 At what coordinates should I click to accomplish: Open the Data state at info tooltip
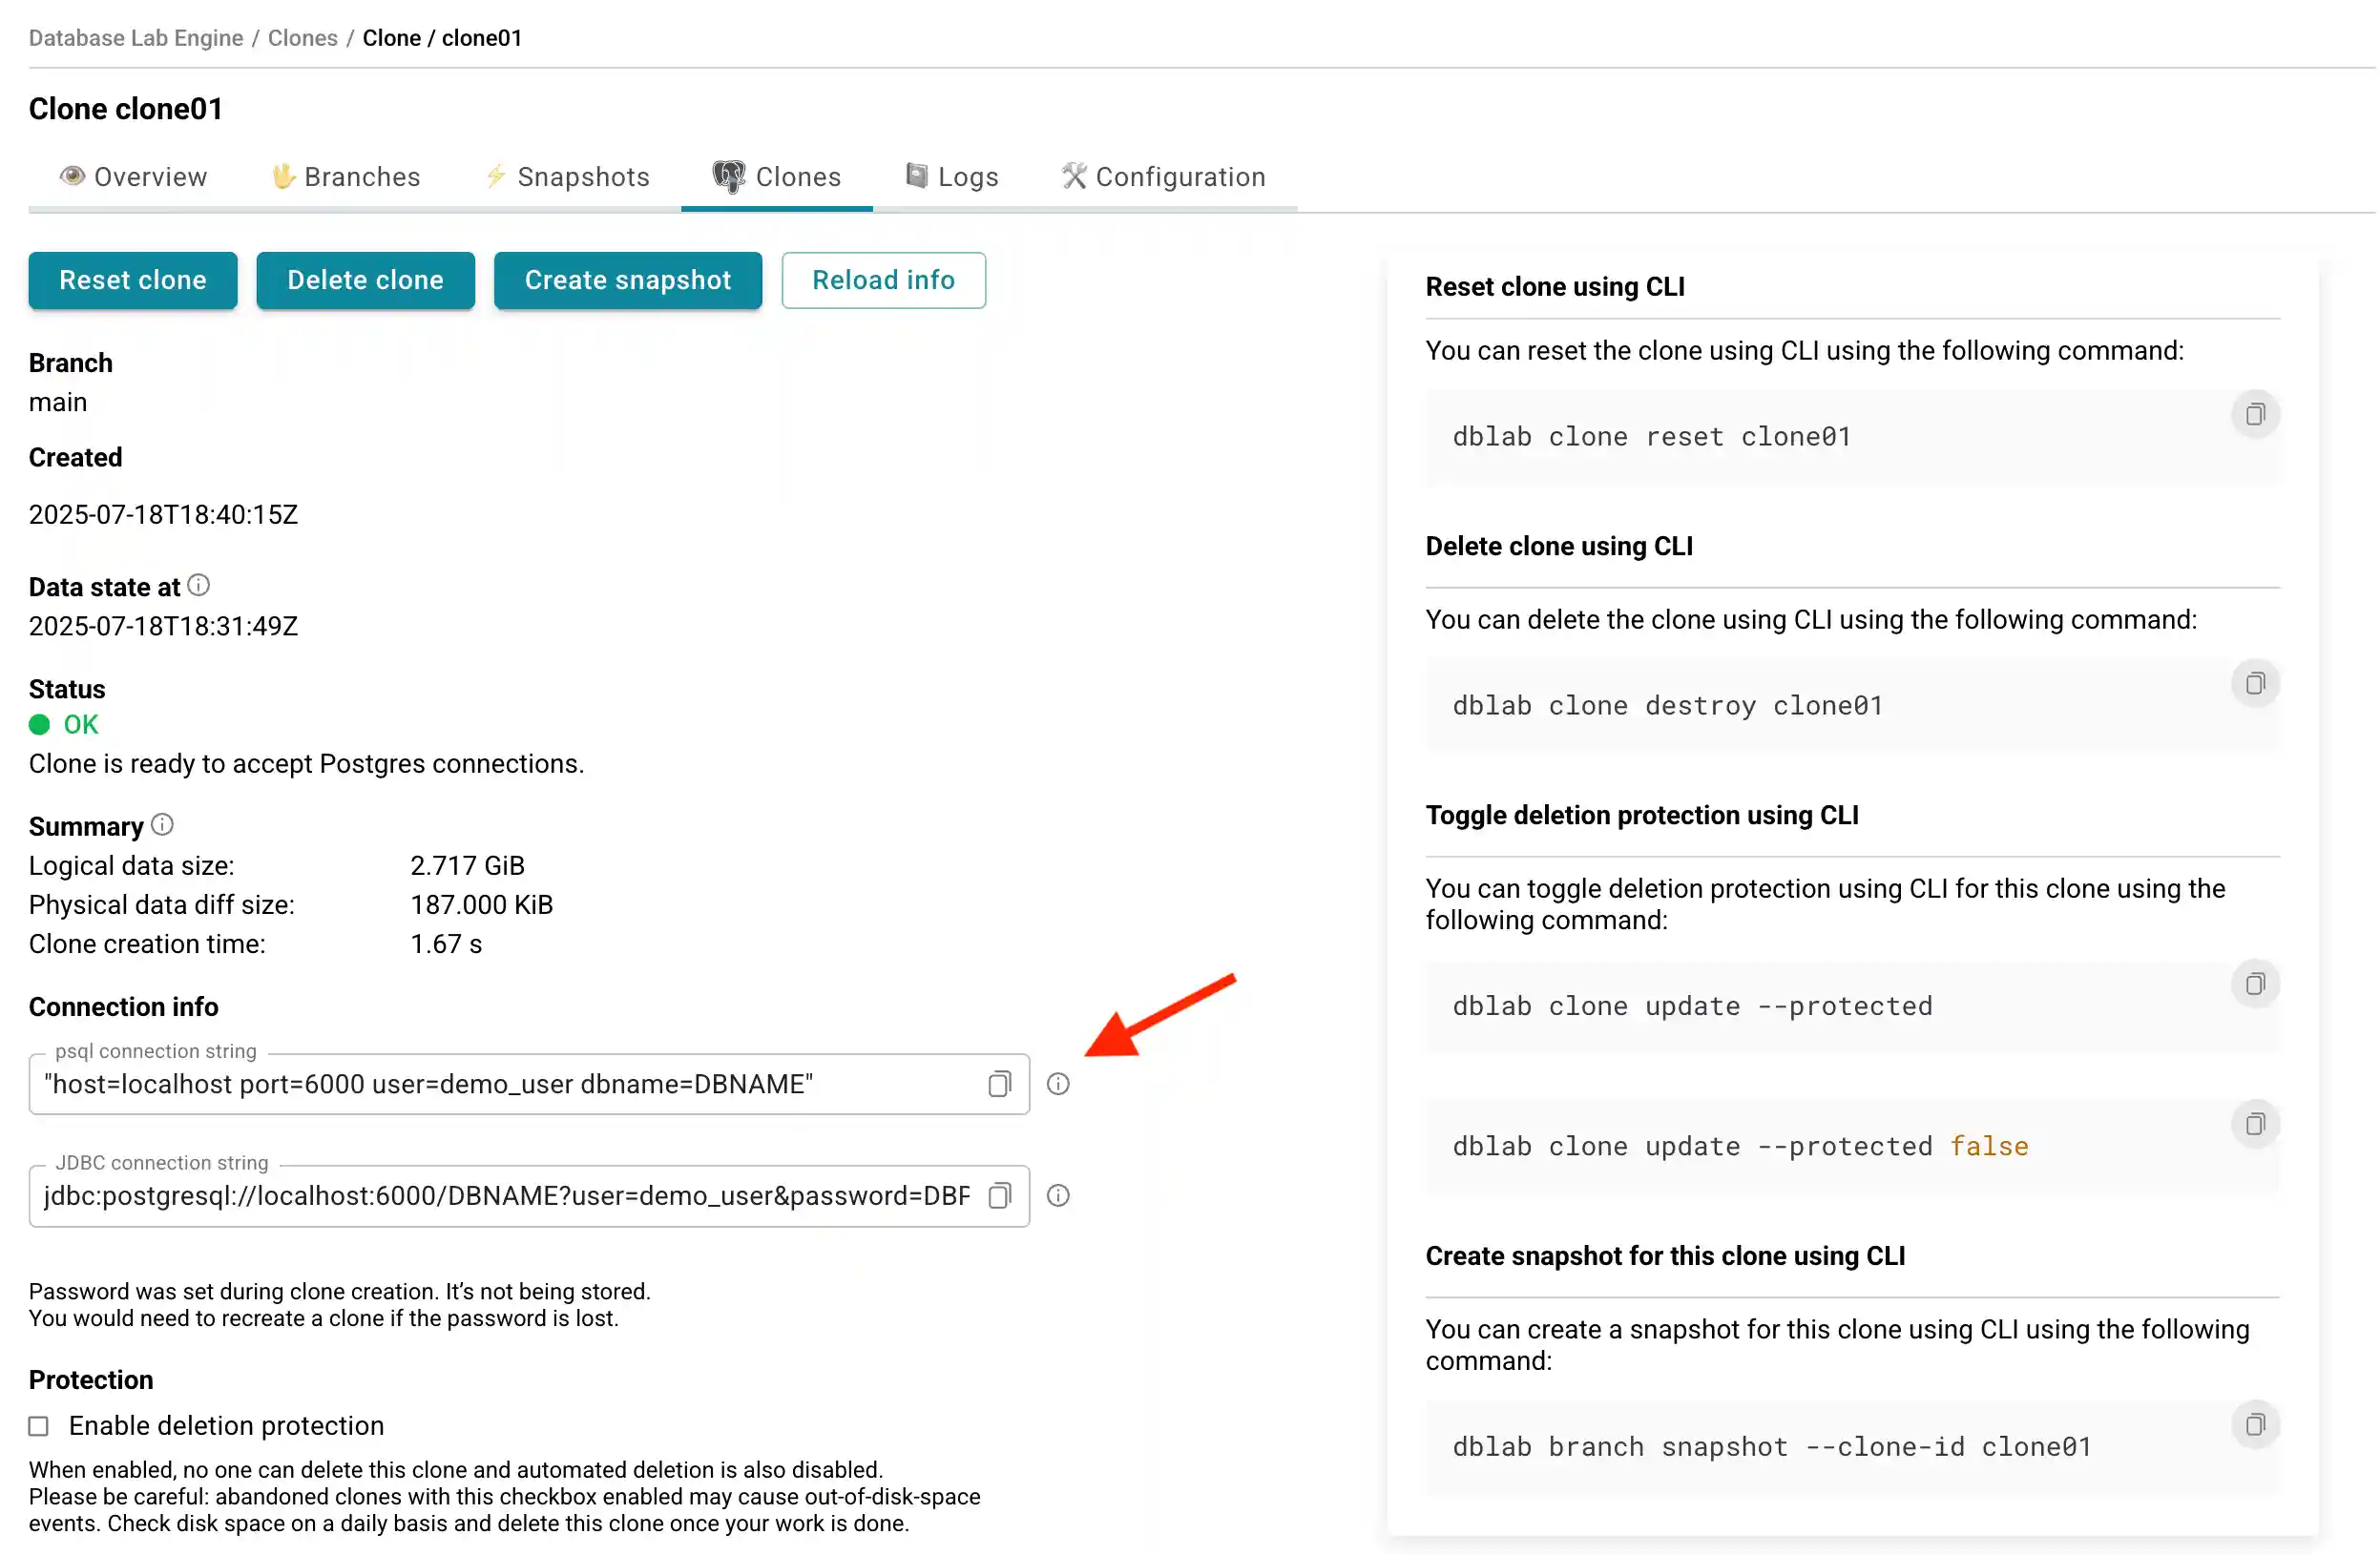[199, 585]
